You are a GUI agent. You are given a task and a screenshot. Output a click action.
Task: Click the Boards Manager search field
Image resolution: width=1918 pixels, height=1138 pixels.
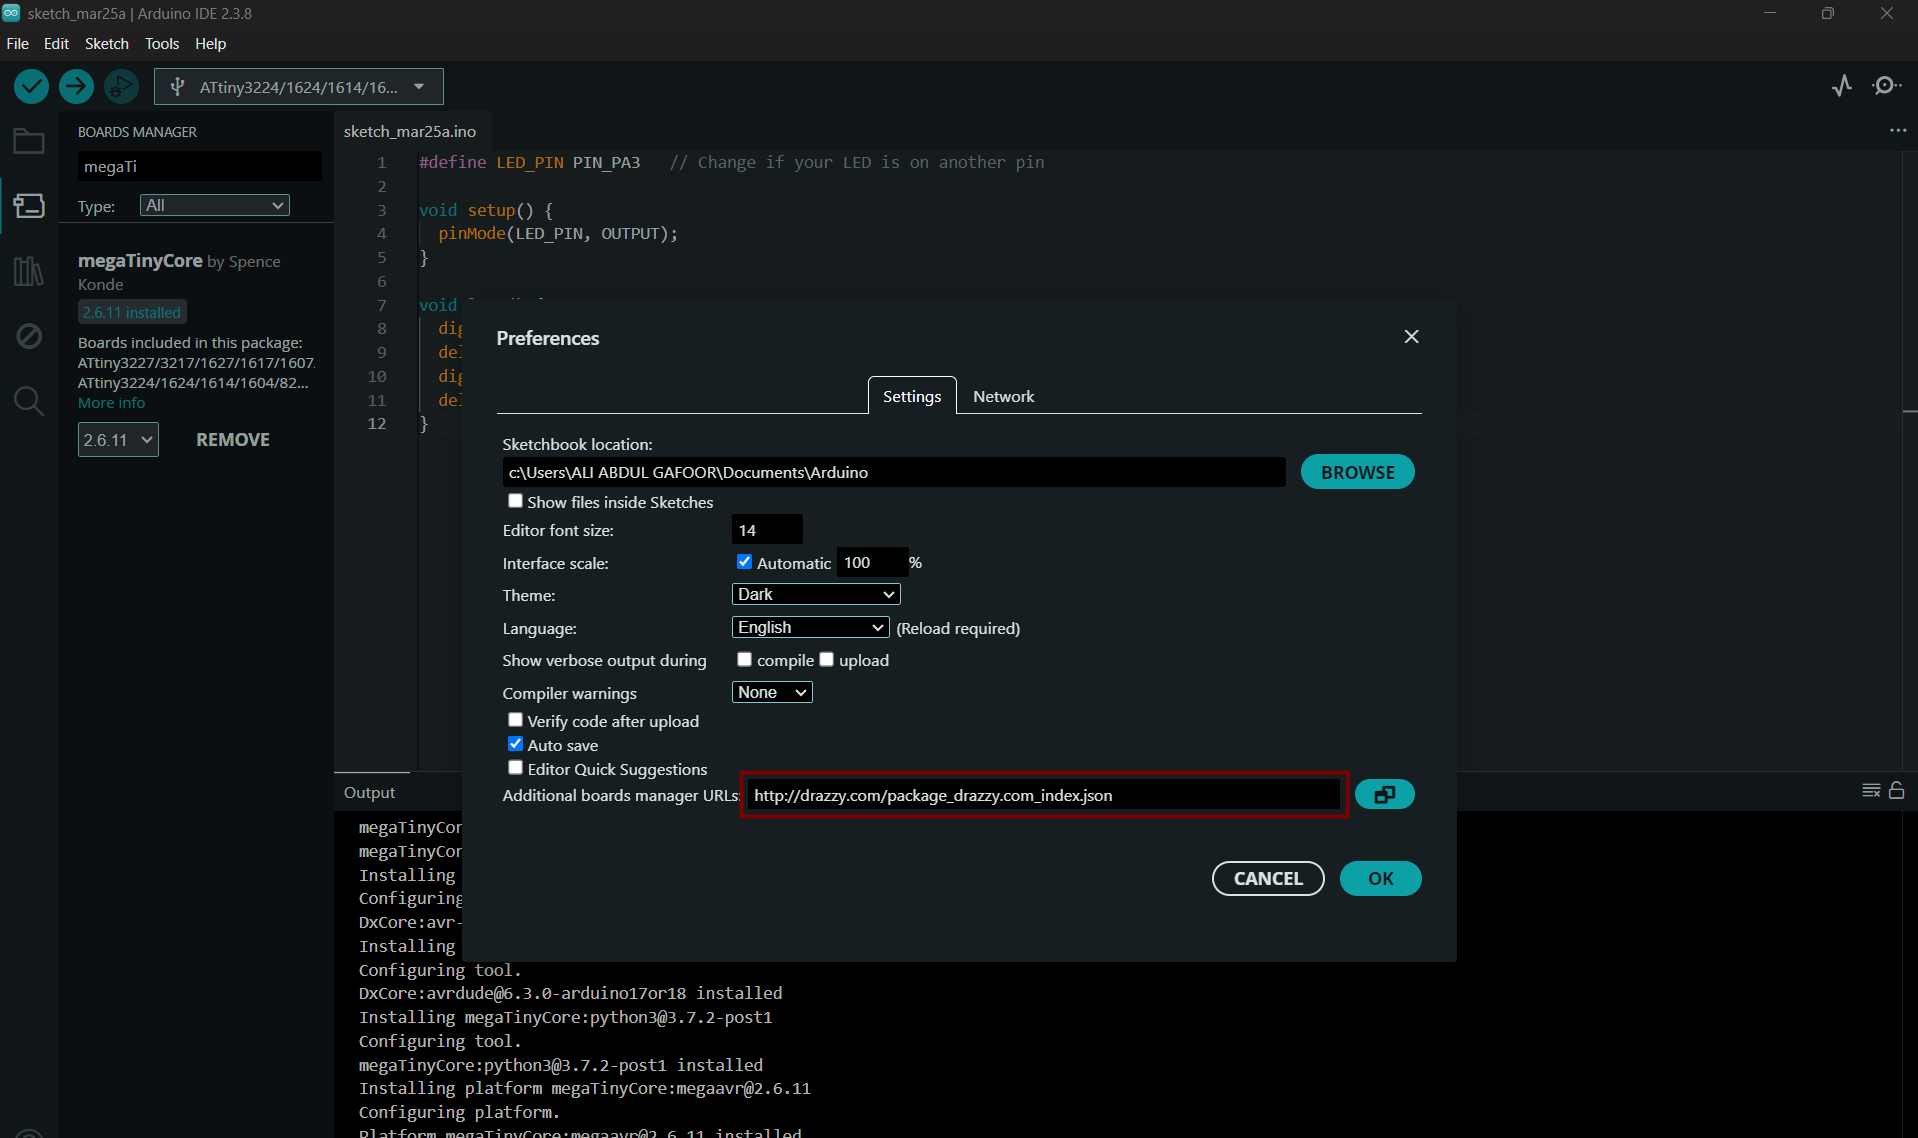click(x=200, y=166)
